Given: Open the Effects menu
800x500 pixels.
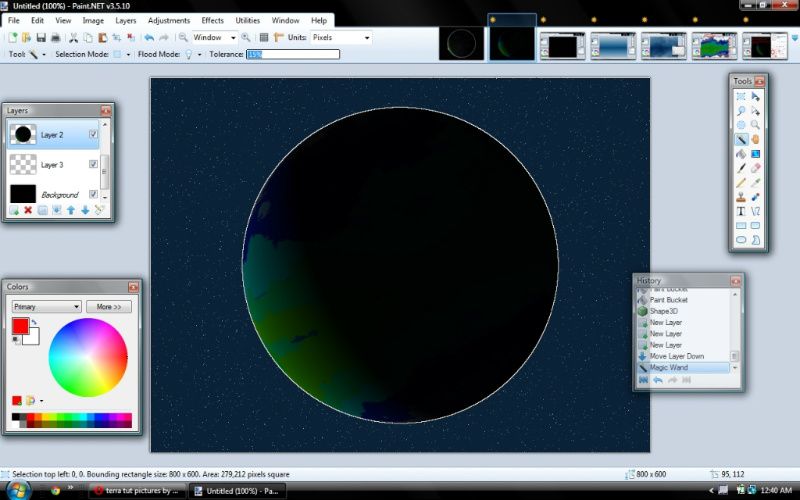Looking at the screenshot, I should (212, 20).
